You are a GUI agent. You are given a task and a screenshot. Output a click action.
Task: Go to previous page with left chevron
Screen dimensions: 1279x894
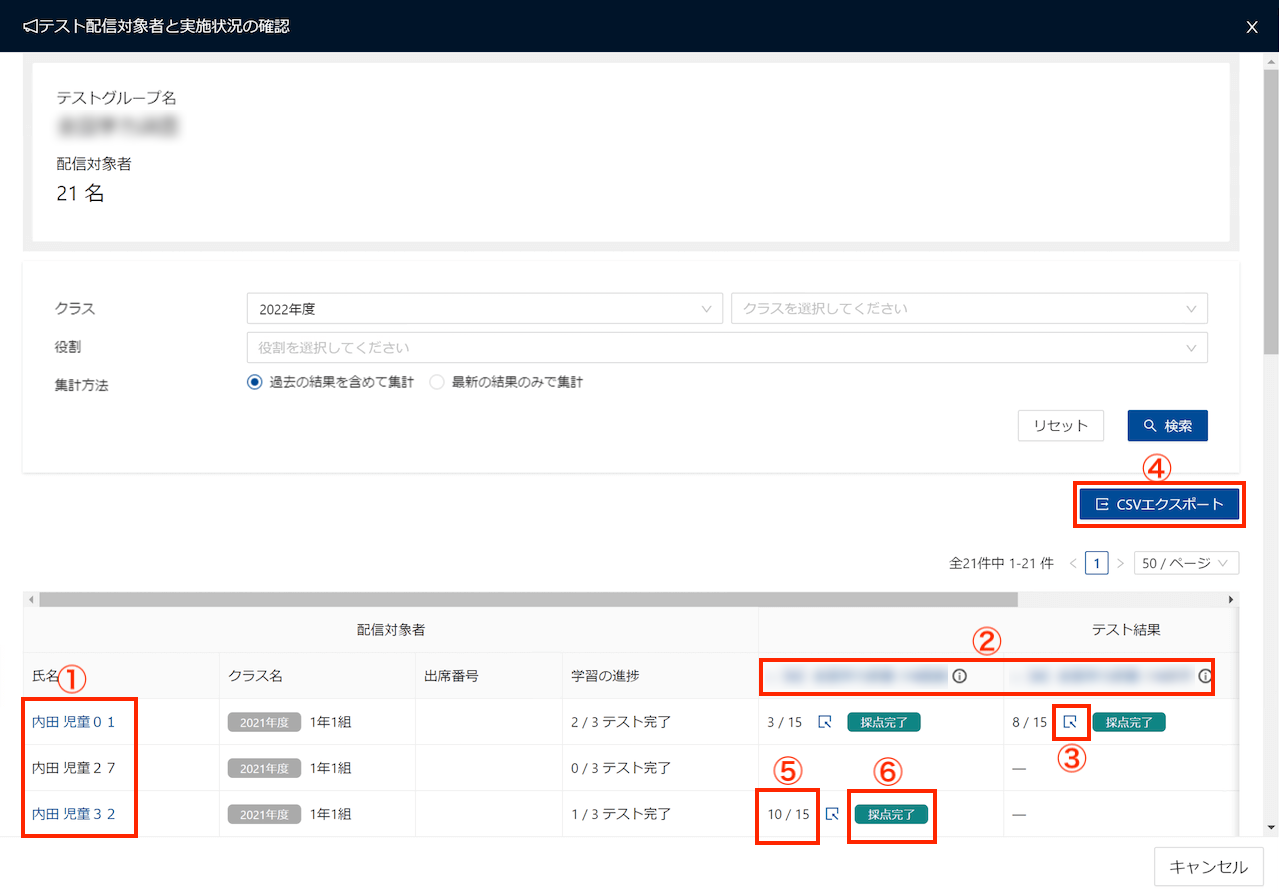tap(1073, 563)
